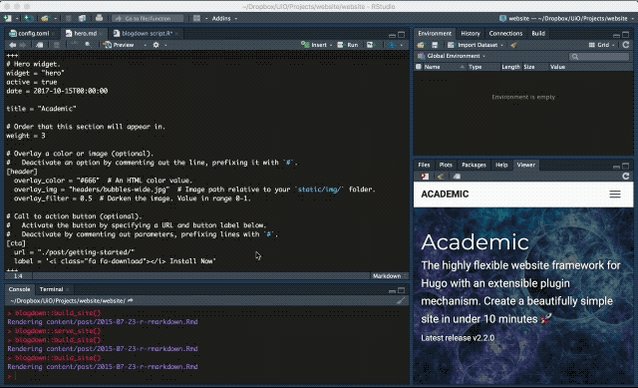Viewport: 638px width, 388px height.
Task: Switch to the History tab
Action: 470,33
